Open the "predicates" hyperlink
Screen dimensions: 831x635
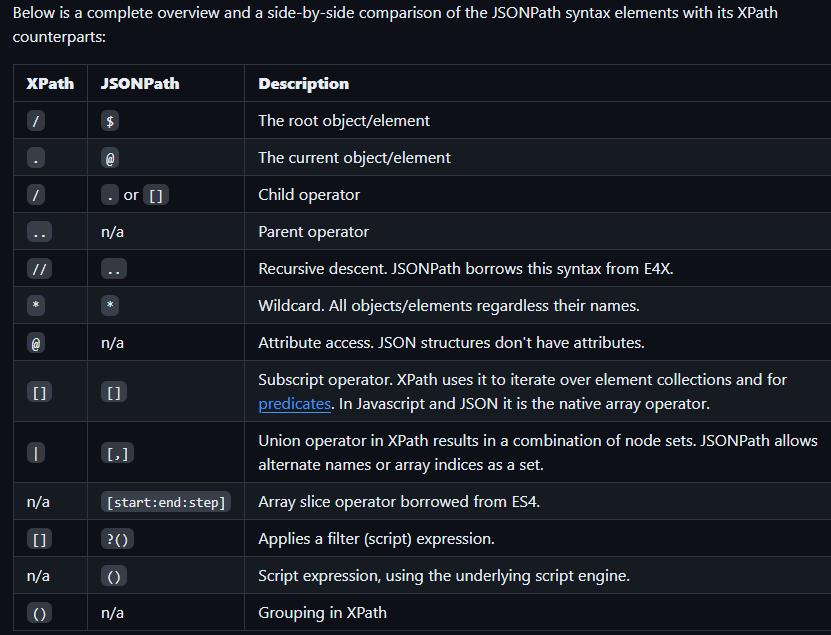point(294,404)
